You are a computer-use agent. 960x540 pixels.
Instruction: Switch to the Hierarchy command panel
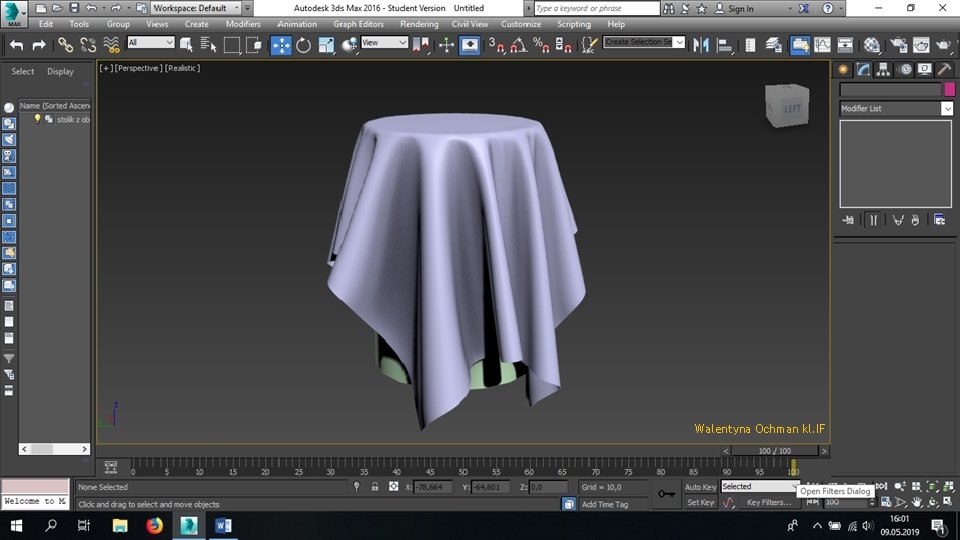(884, 69)
